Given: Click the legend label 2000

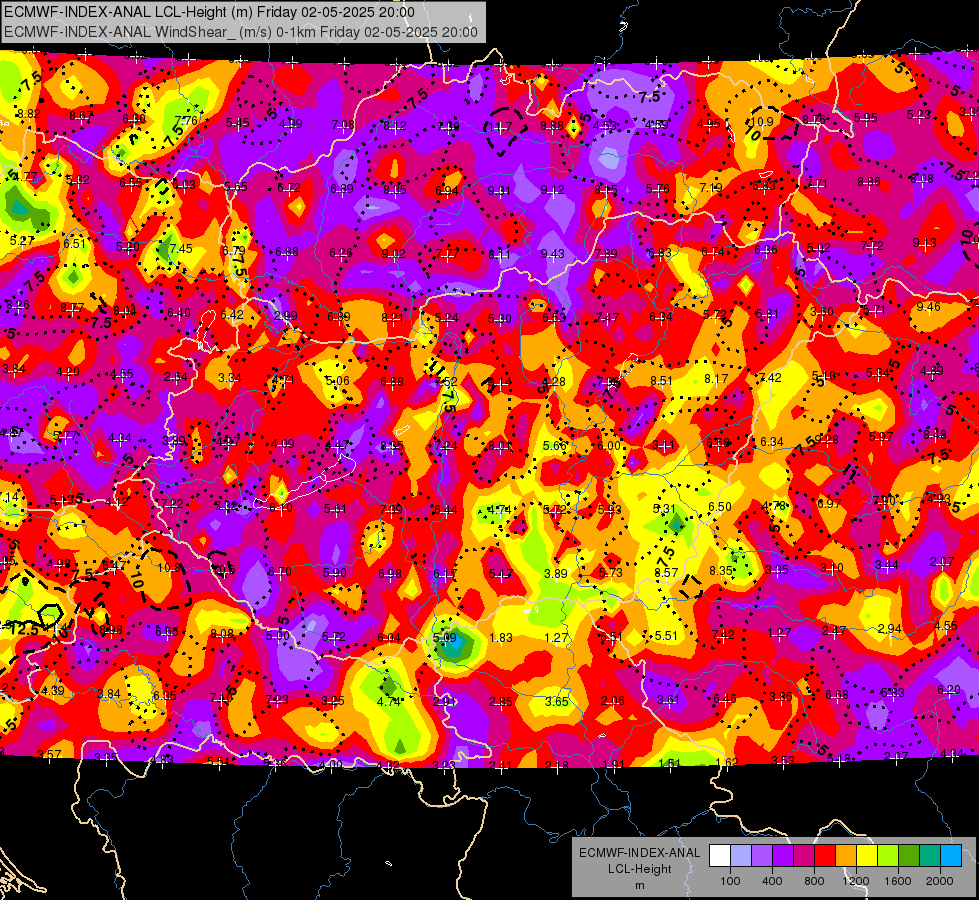Looking at the screenshot, I should tap(940, 881).
